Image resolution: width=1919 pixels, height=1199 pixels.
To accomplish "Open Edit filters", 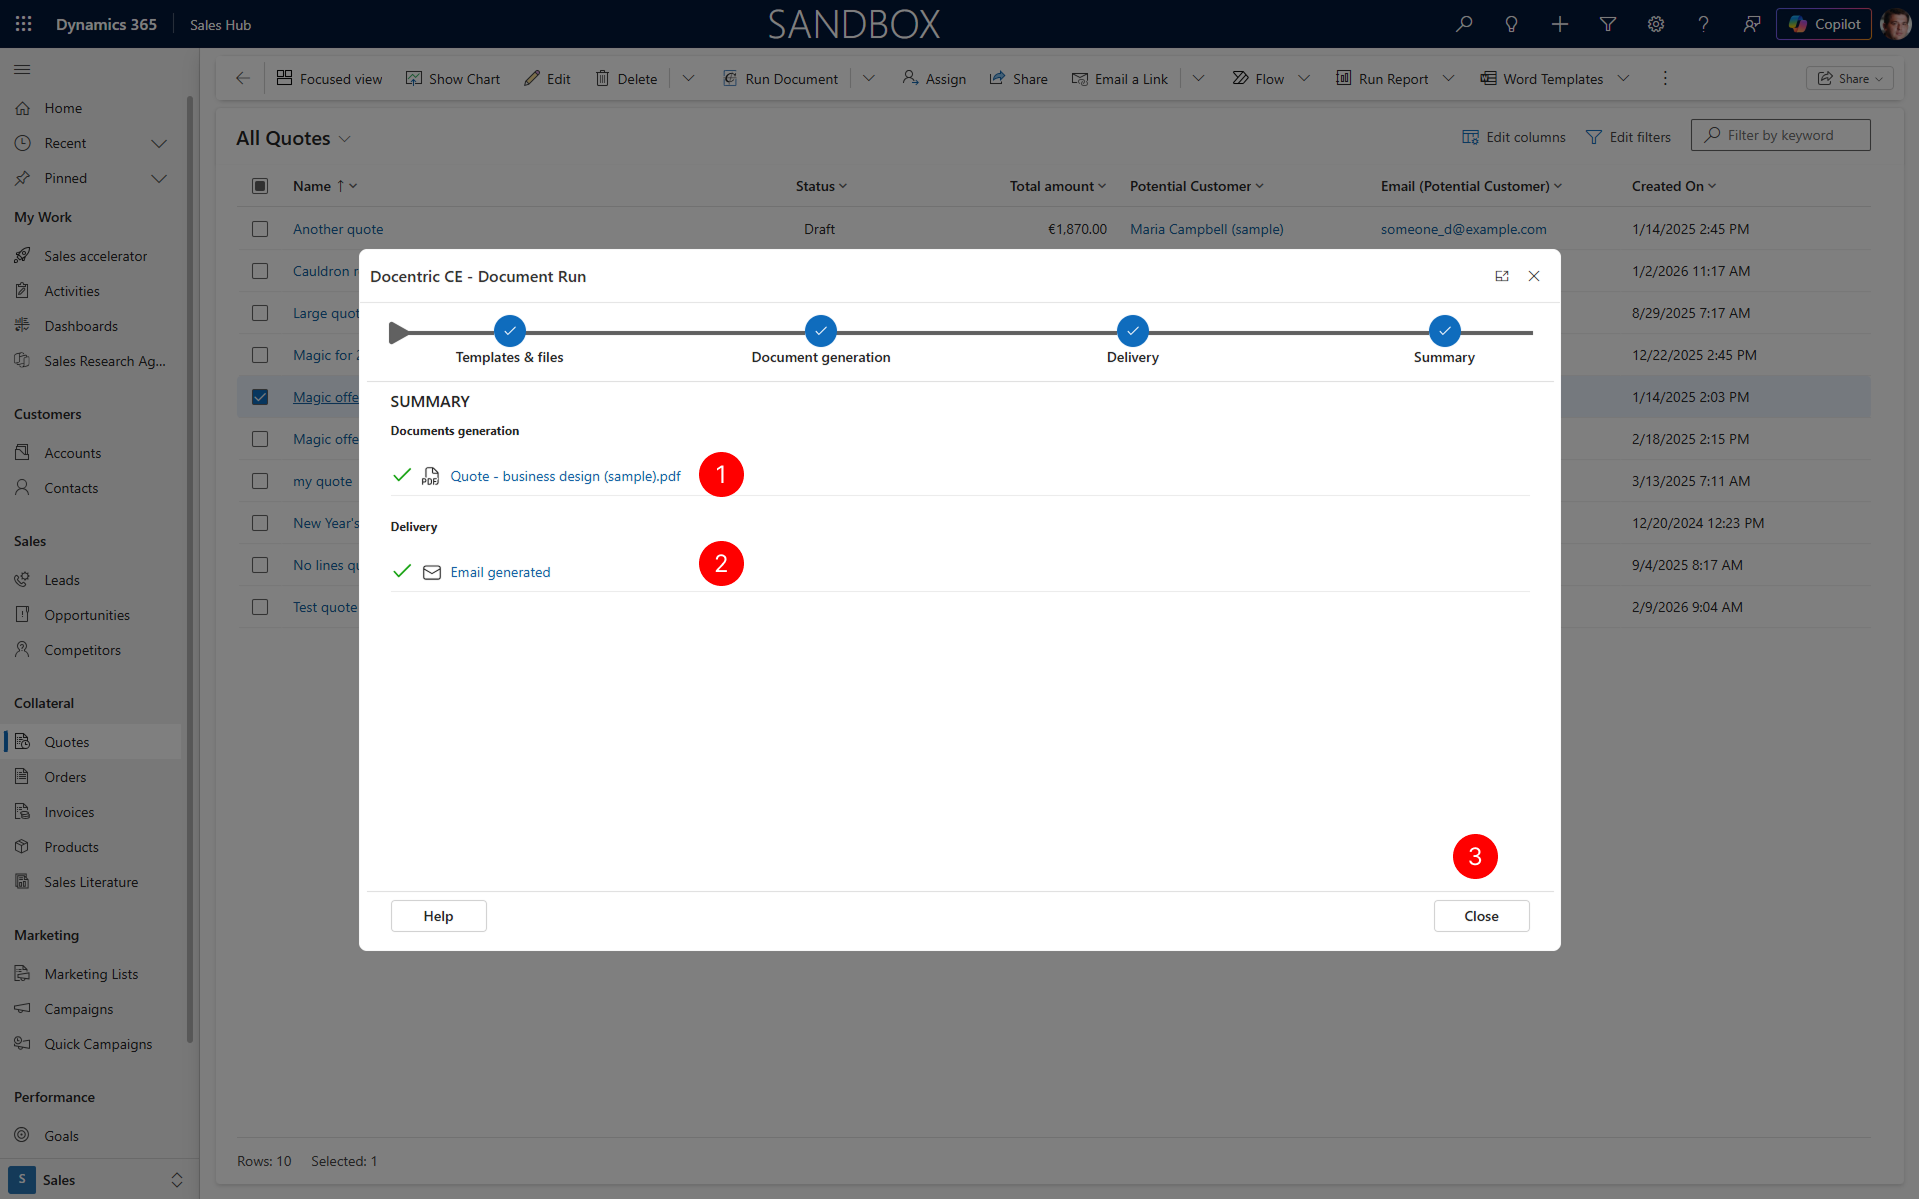I will [x=1628, y=137].
